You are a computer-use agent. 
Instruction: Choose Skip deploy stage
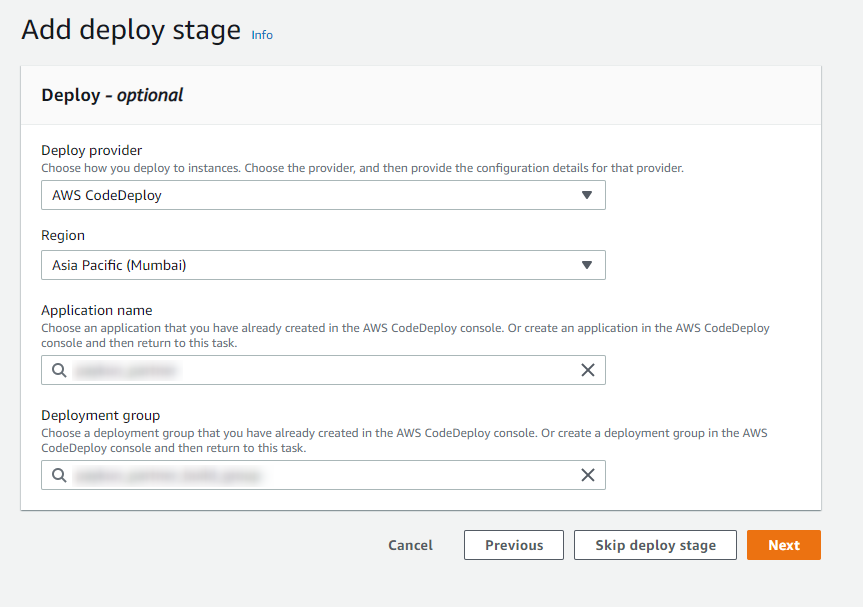tap(655, 545)
